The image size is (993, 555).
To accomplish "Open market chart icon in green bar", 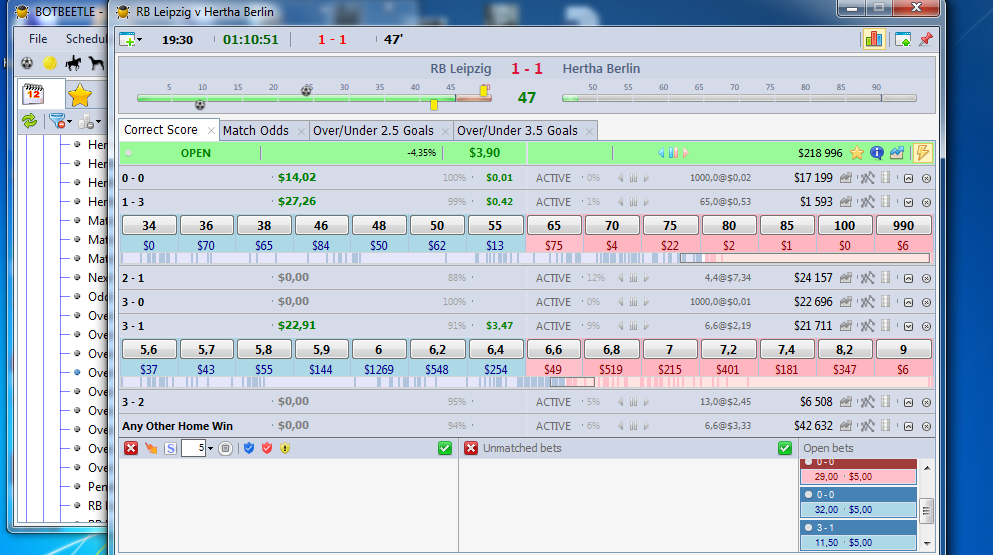I will pos(897,153).
